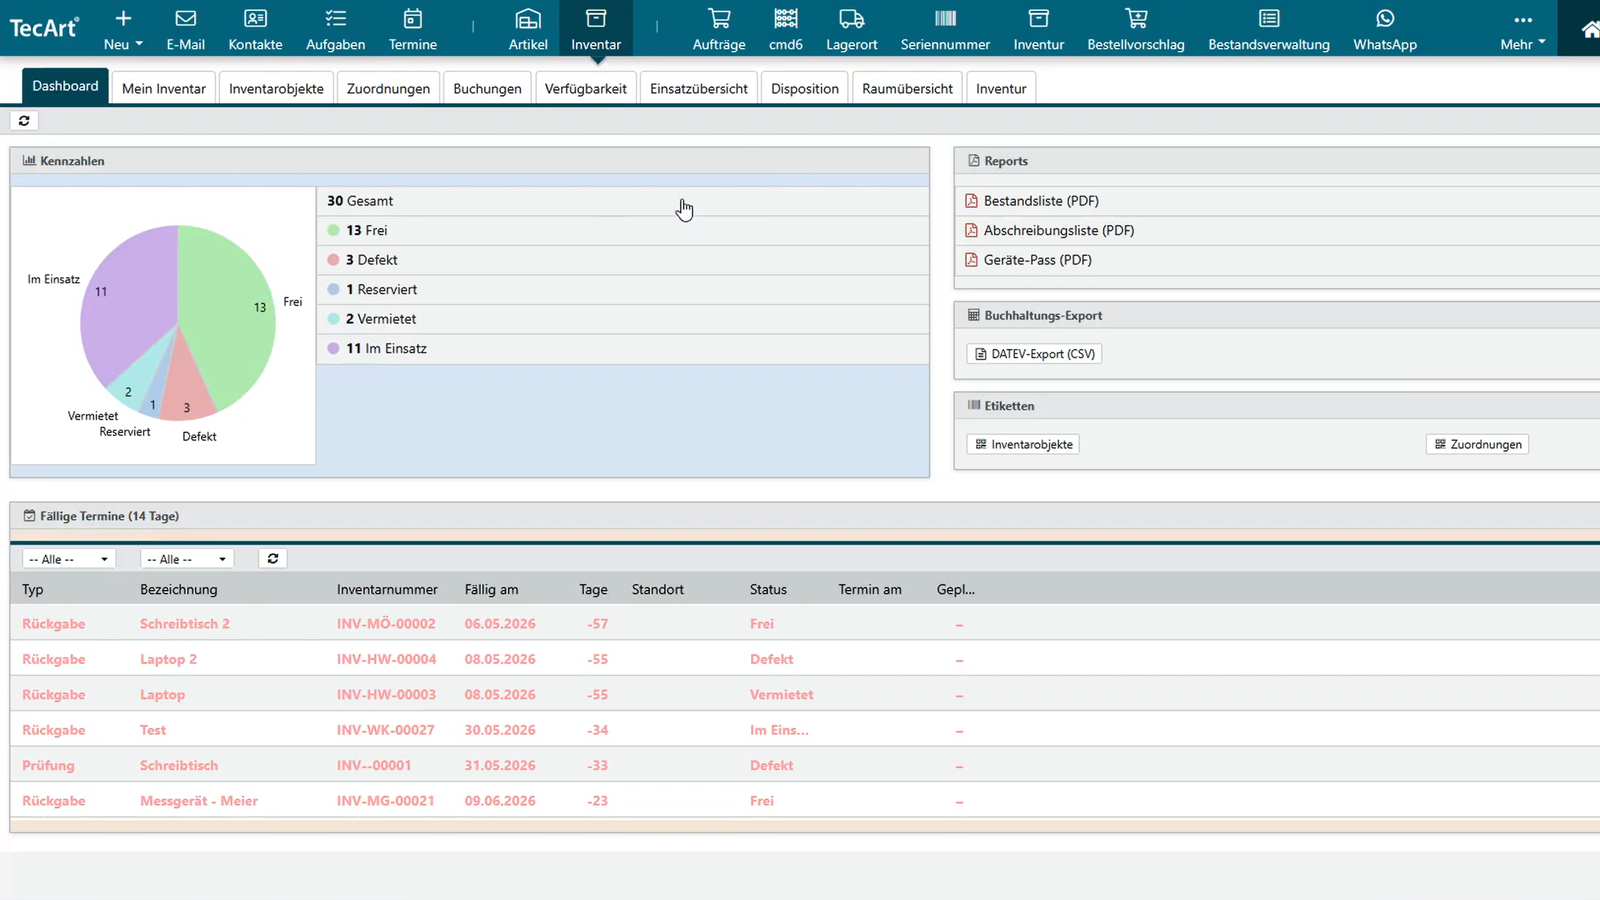
Task: Click the Zuordnungen labels button
Action: tap(1477, 444)
